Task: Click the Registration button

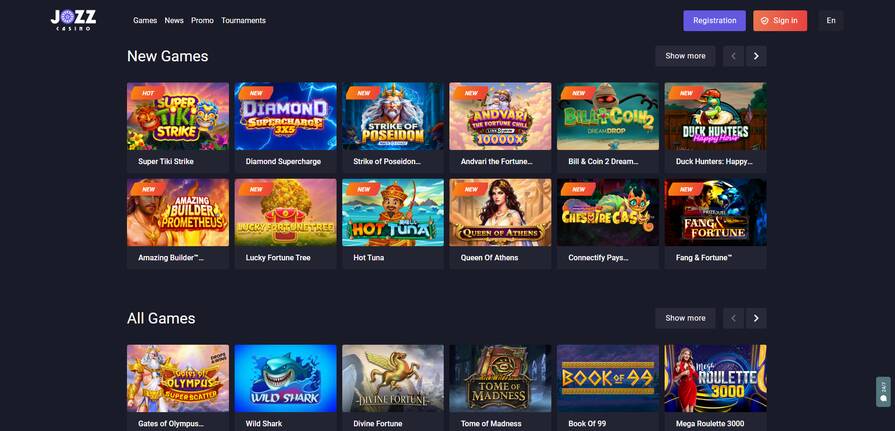Action: tap(715, 21)
